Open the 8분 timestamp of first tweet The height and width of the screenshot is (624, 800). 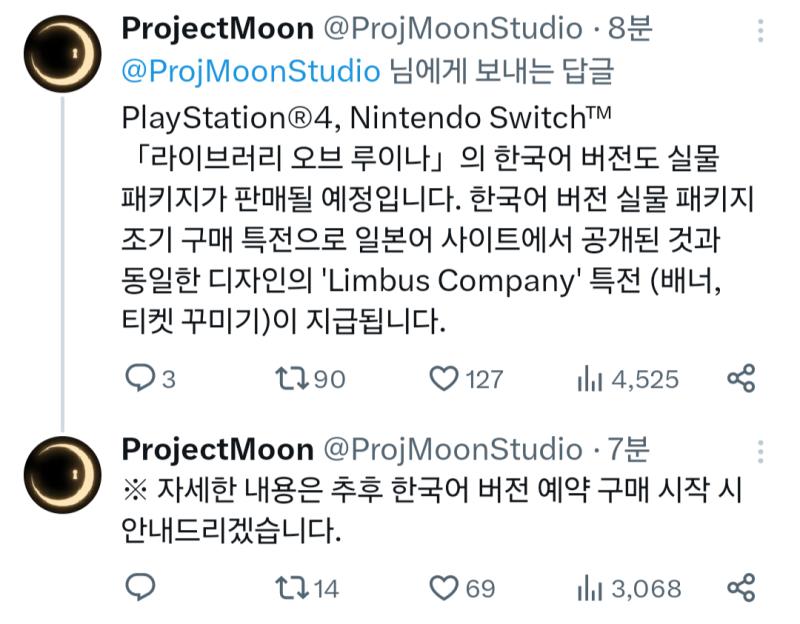pyautogui.click(x=630, y=28)
